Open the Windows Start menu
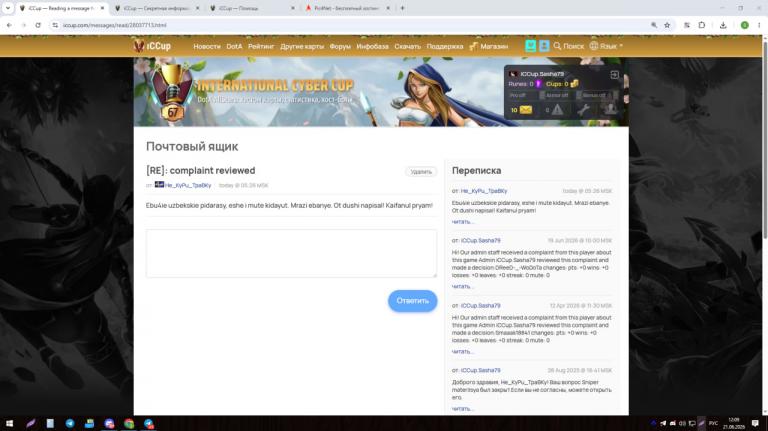Screen dimensions: 768x431 pos(9,423)
